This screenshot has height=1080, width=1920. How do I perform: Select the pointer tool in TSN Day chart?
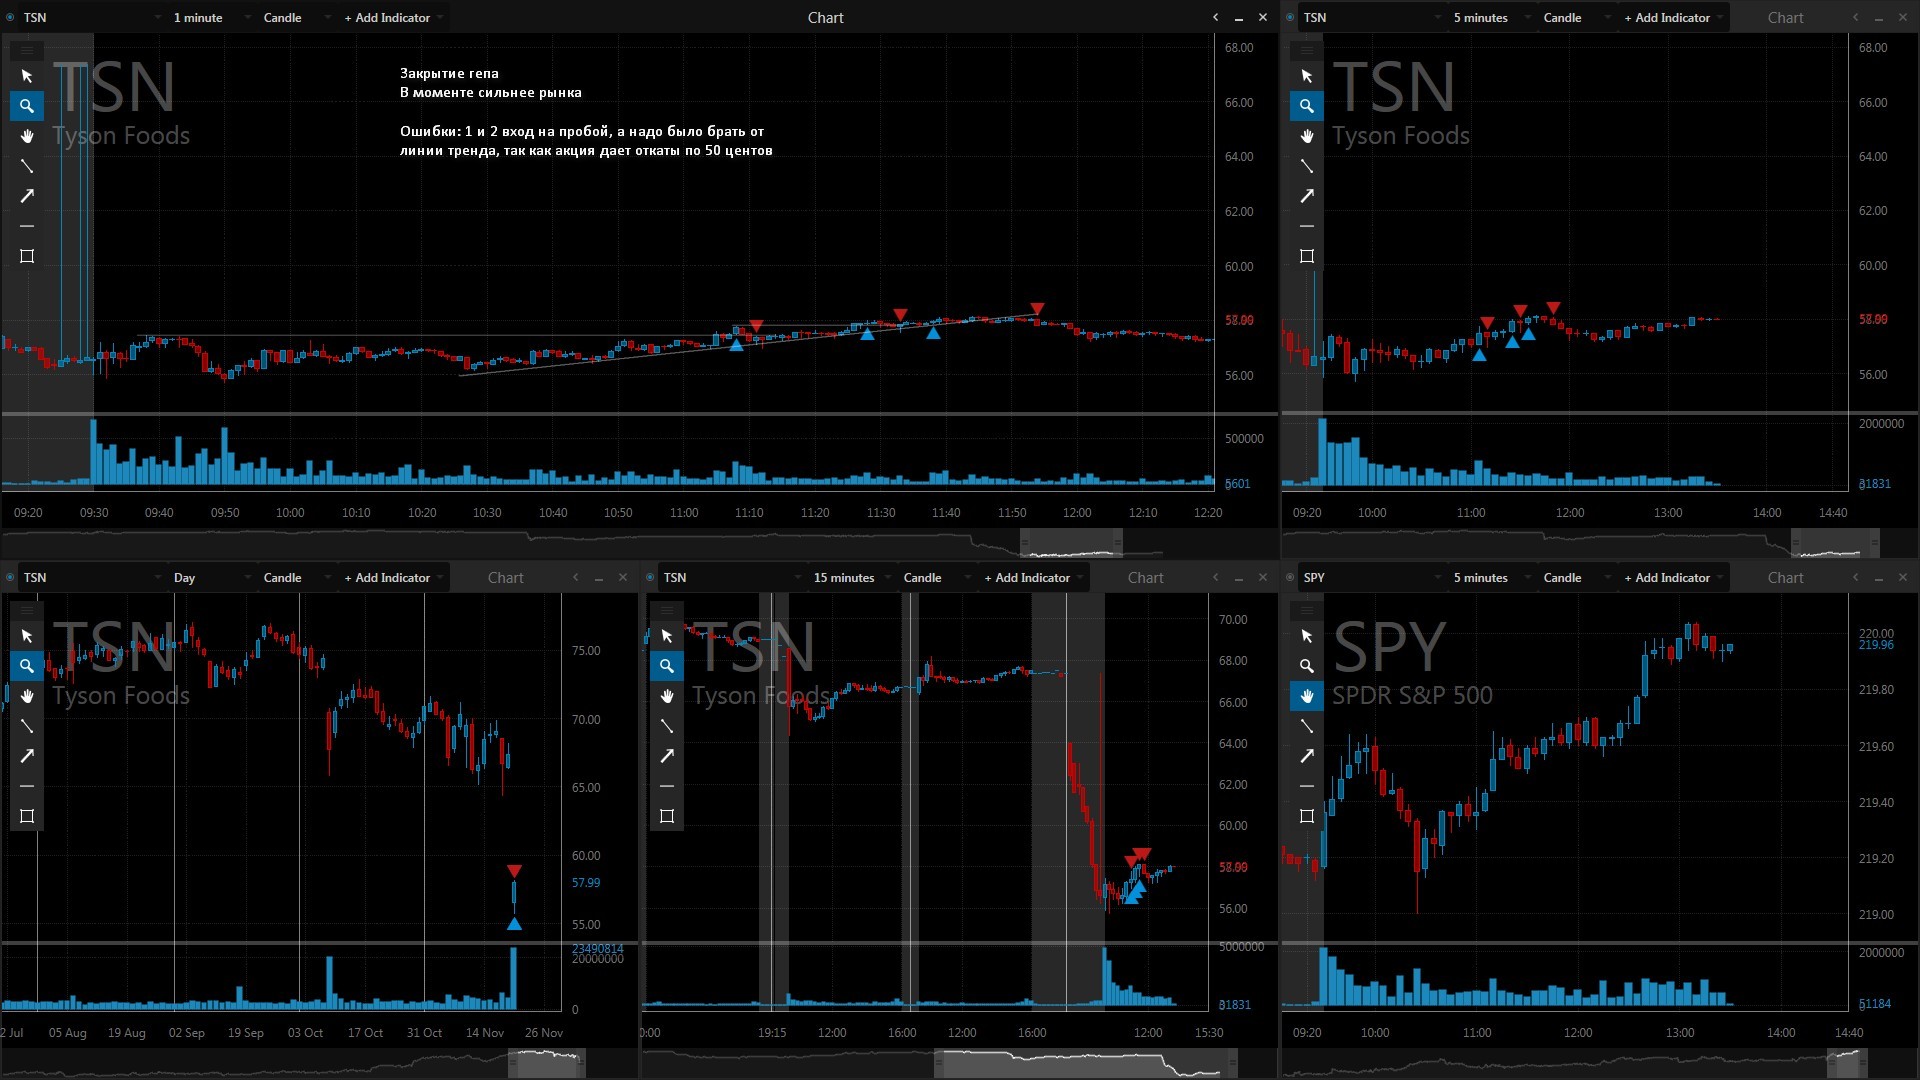coord(27,636)
